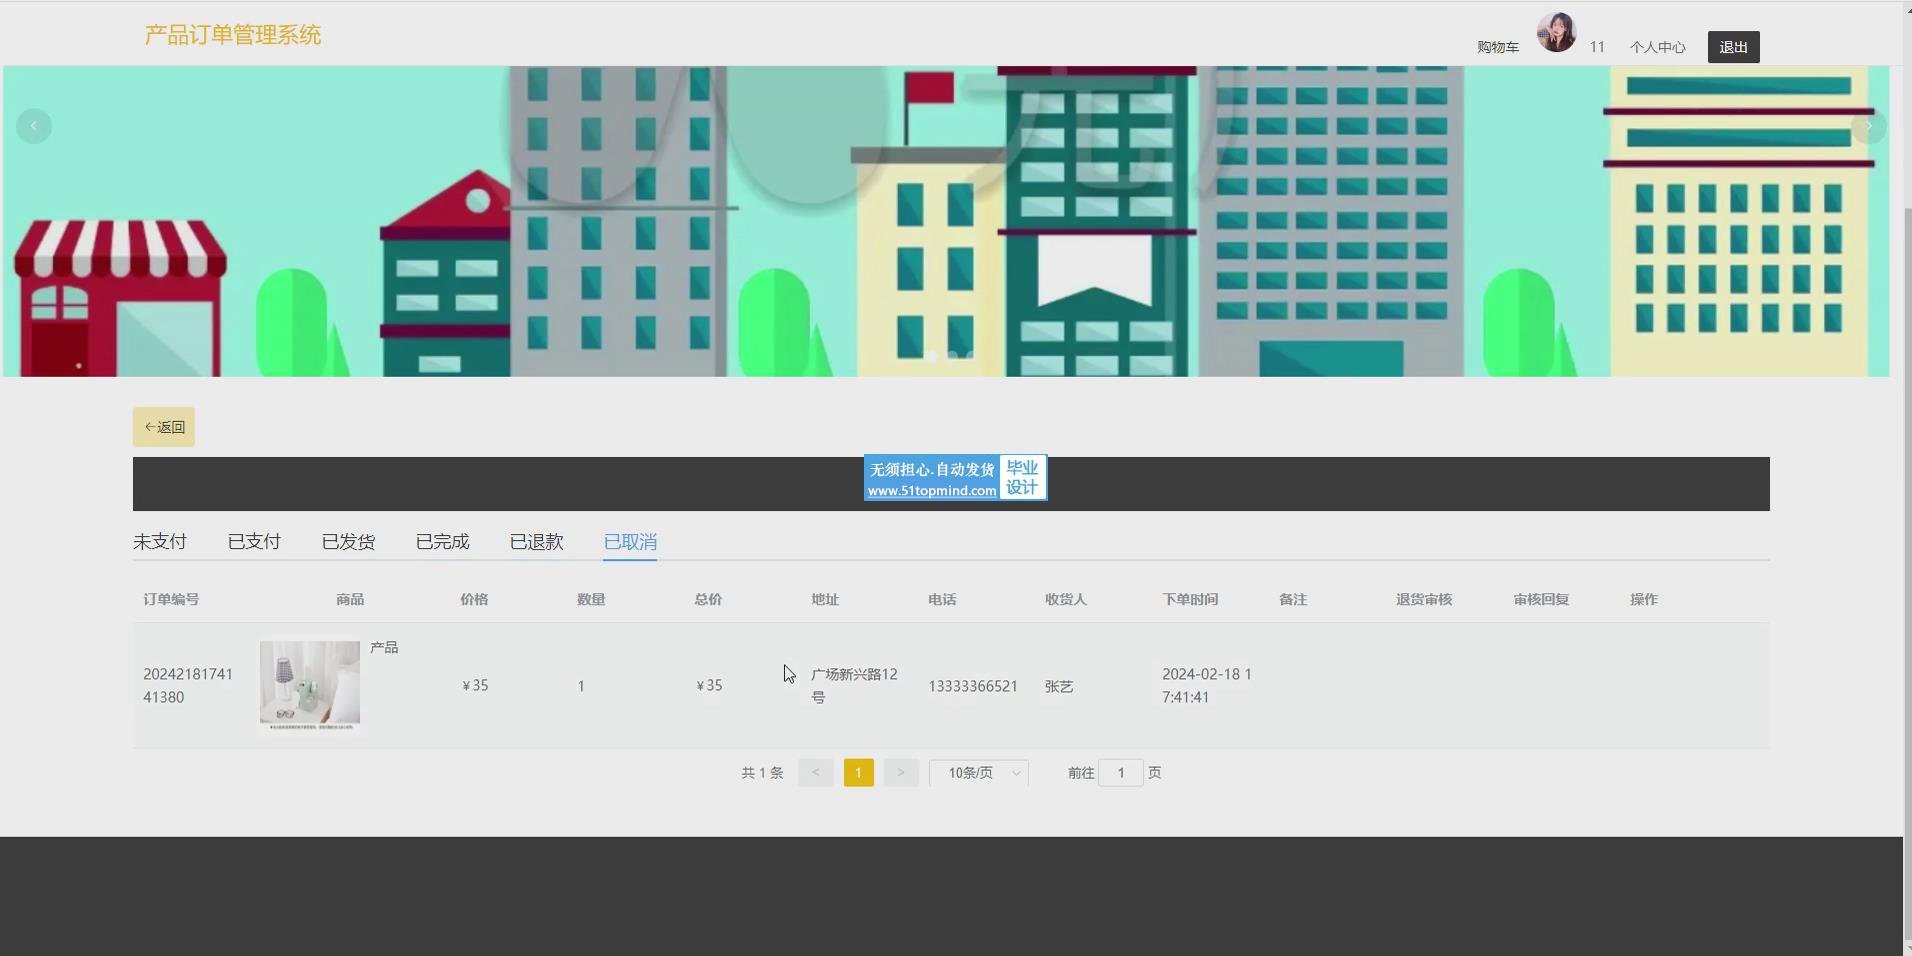
Task: Click the 下单时间 column header
Action: coord(1190,599)
